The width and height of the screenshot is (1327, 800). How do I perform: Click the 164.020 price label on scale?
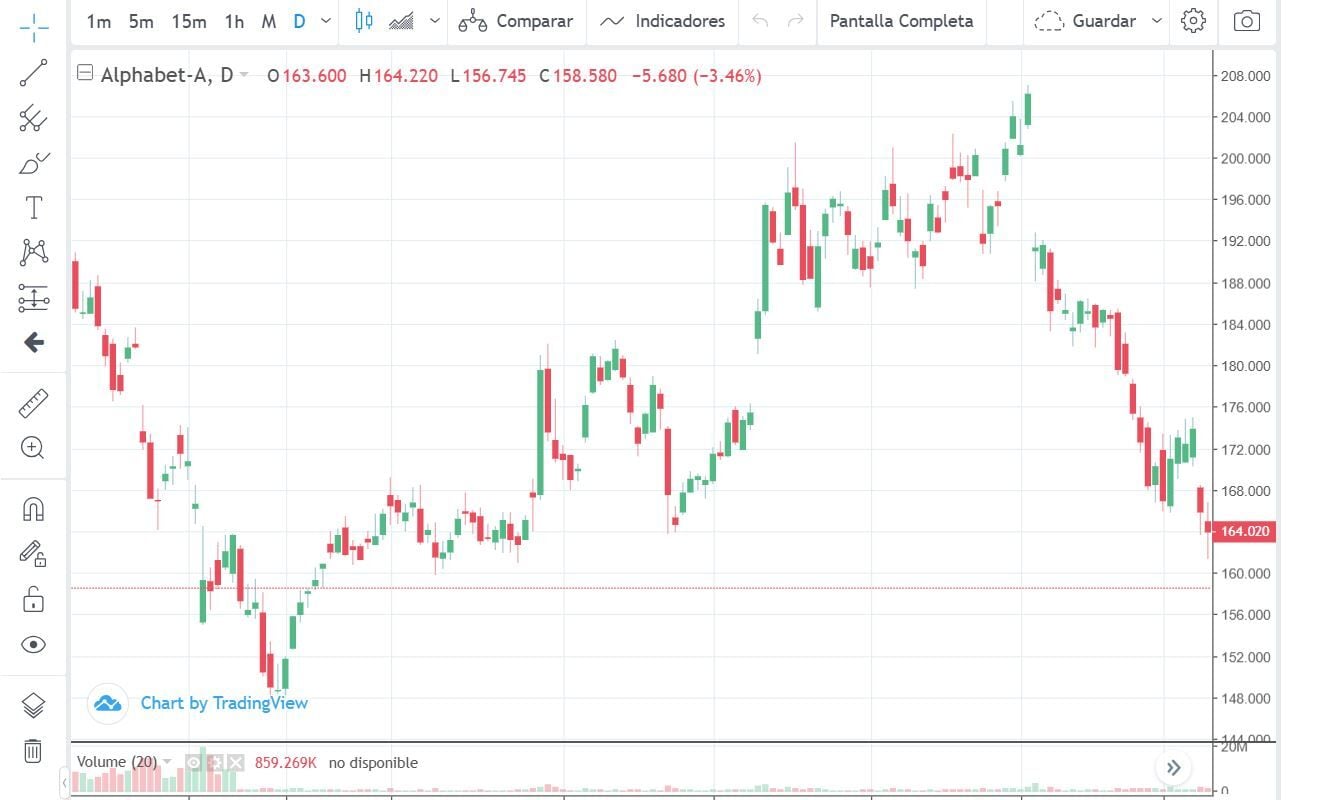[1244, 531]
